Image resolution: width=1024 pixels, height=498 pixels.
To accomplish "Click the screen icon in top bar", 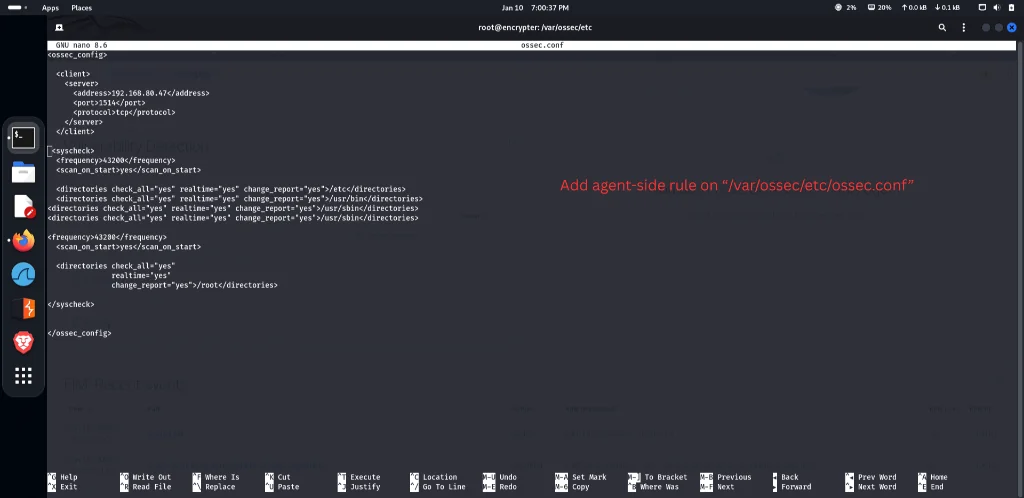I will [x=982, y=8].
